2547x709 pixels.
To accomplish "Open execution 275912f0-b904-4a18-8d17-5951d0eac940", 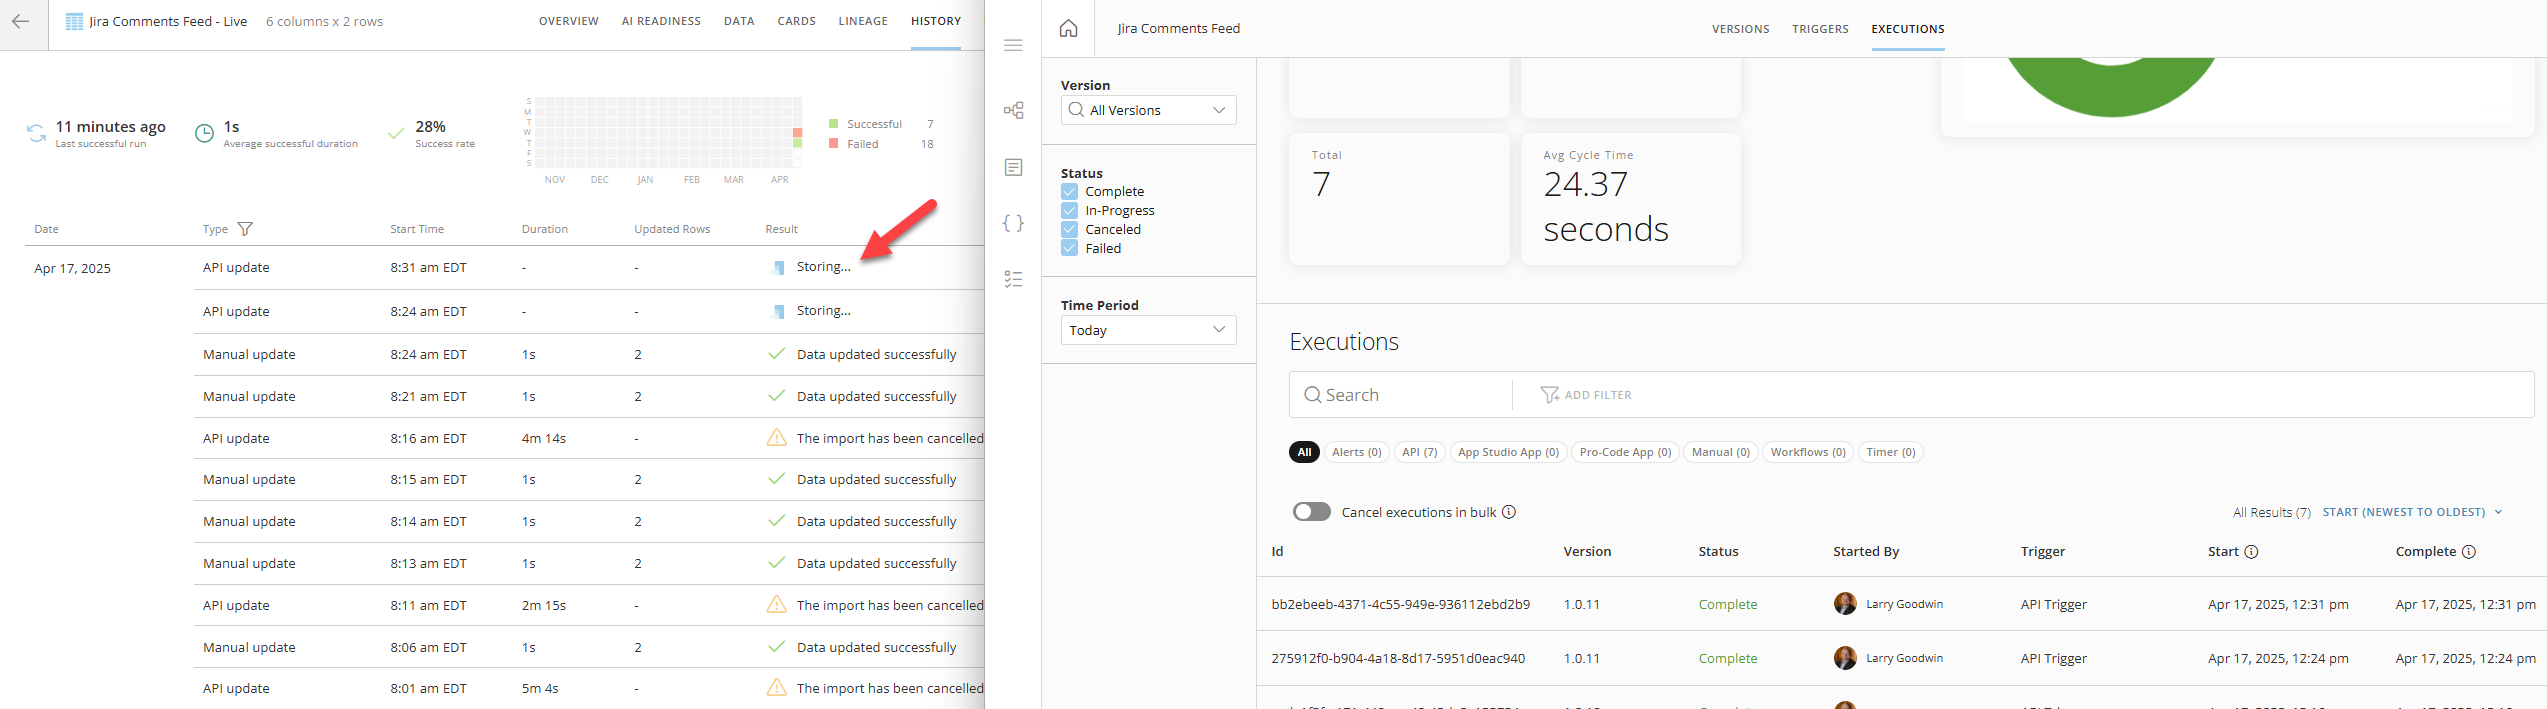I will point(1398,658).
